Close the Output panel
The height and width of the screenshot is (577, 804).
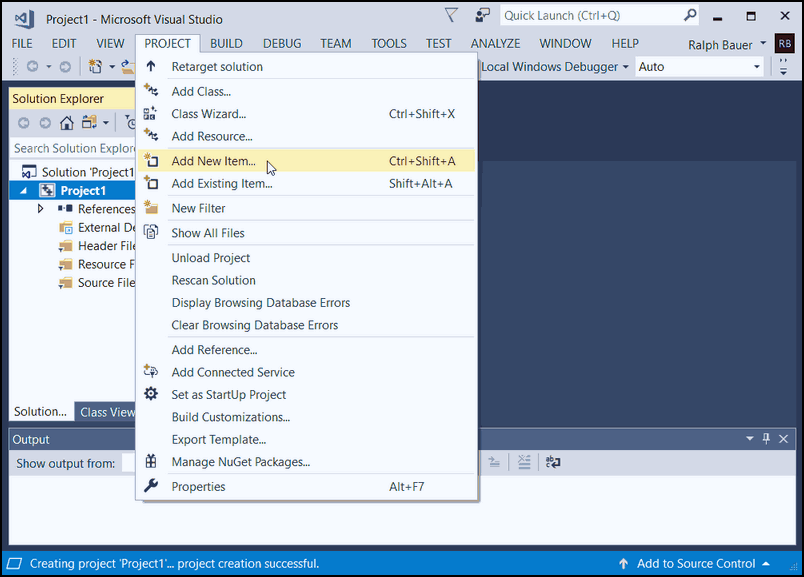coord(783,439)
